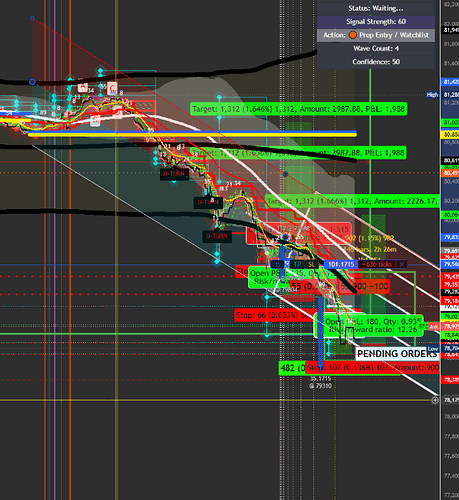
Task: Click the Wave Count: 4 row
Action: pos(376,48)
